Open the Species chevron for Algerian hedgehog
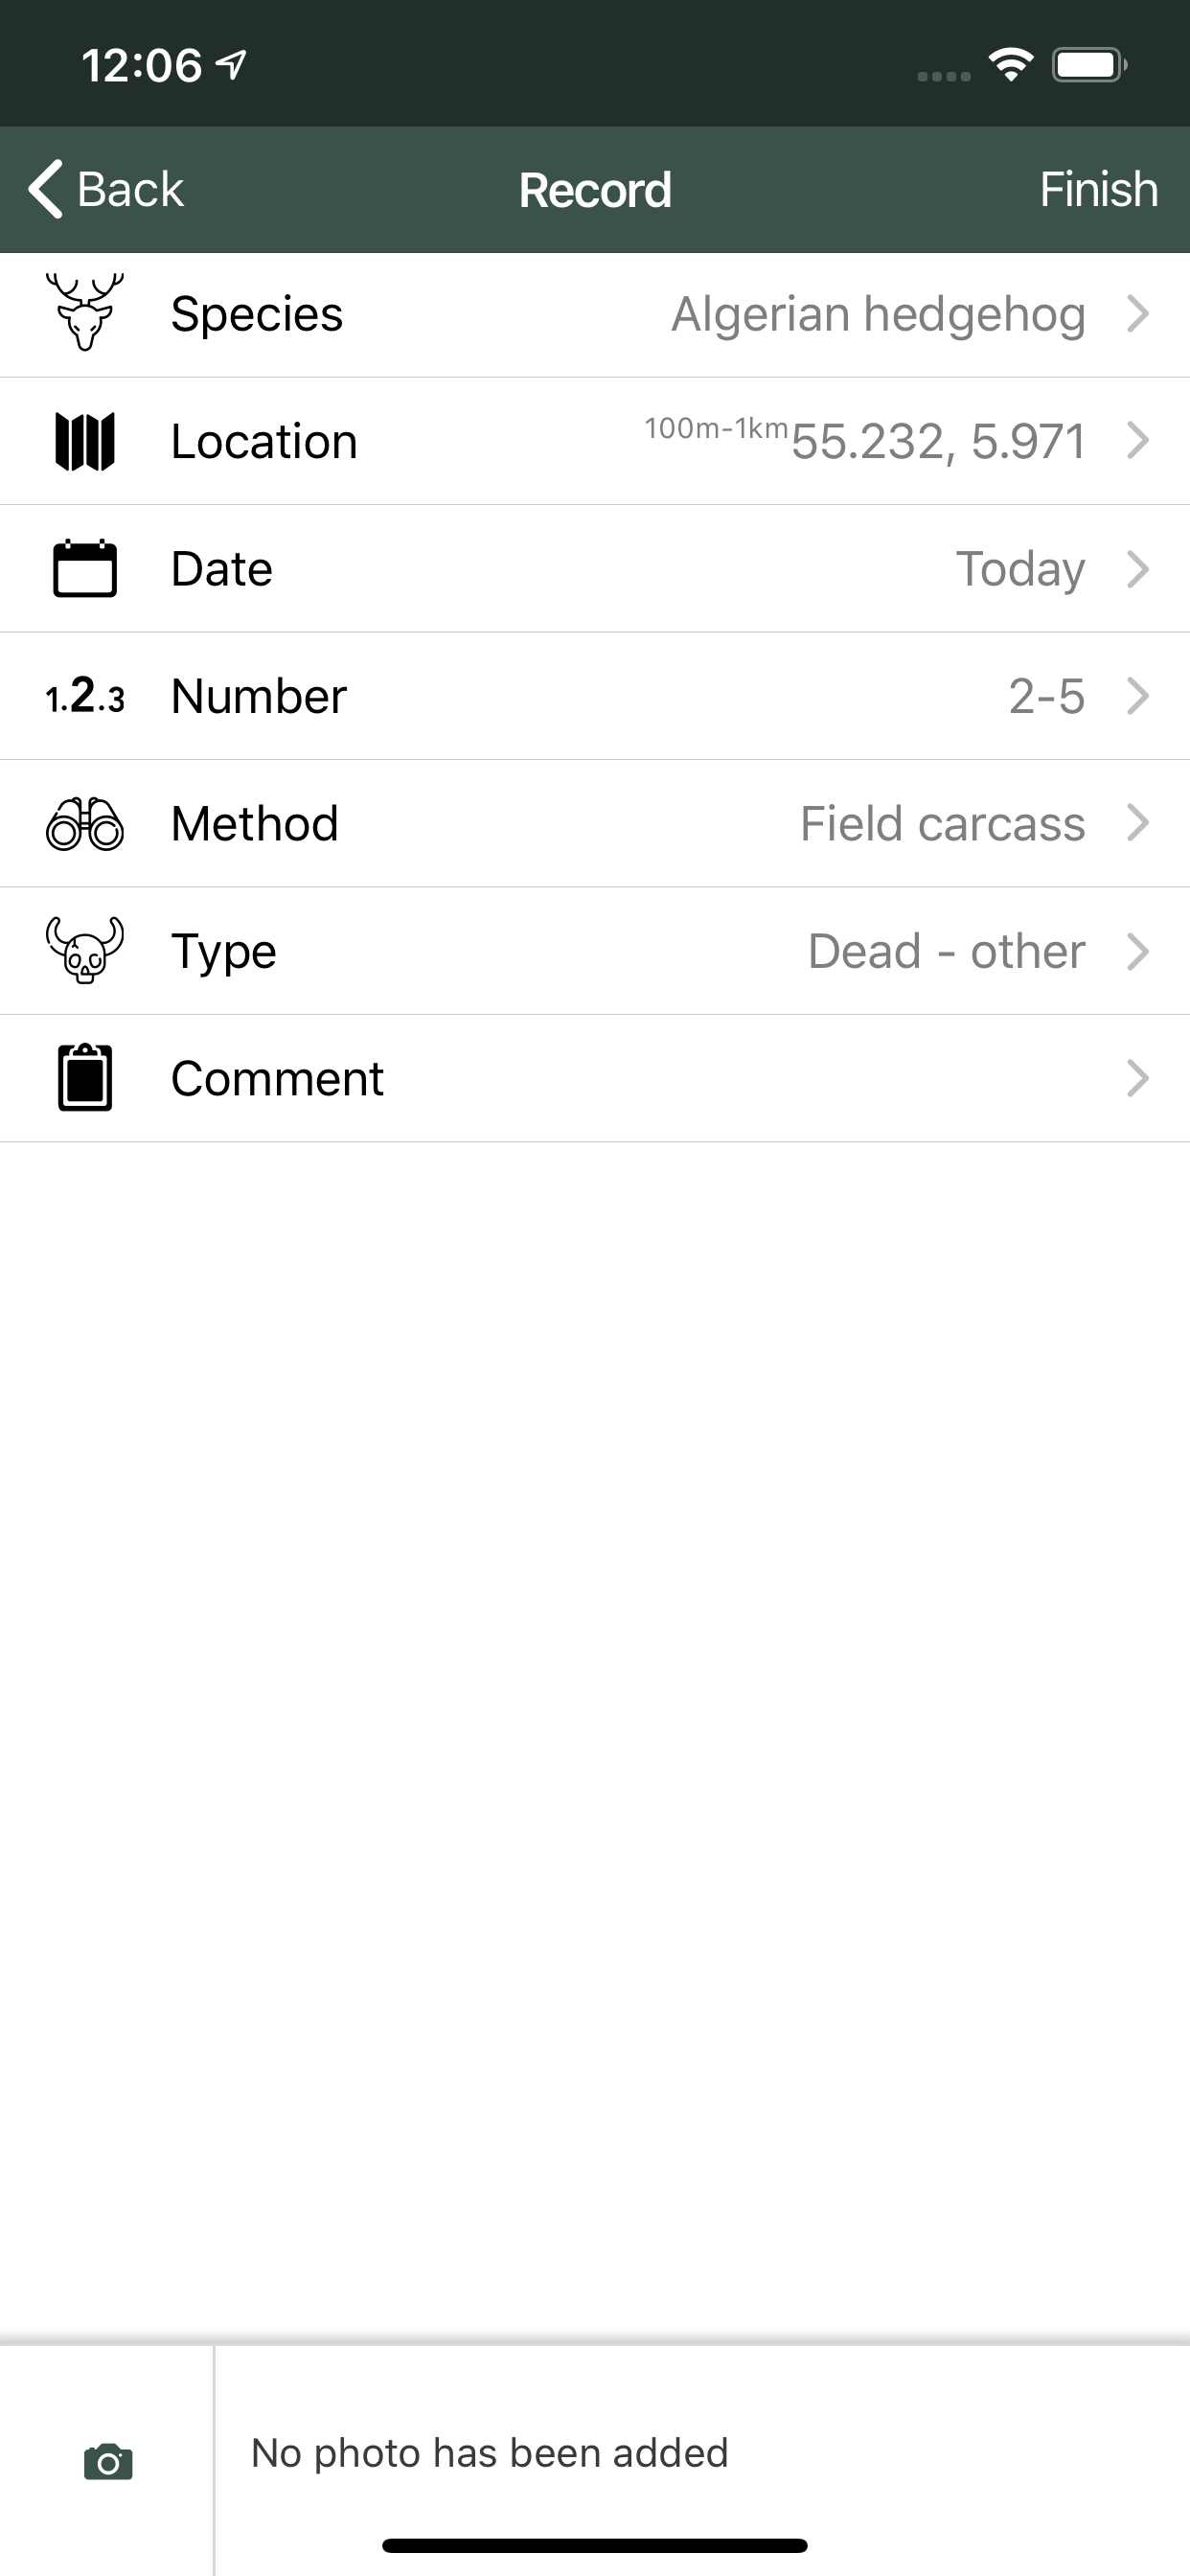This screenshot has height=2576, width=1190. pyautogui.click(x=1138, y=314)
